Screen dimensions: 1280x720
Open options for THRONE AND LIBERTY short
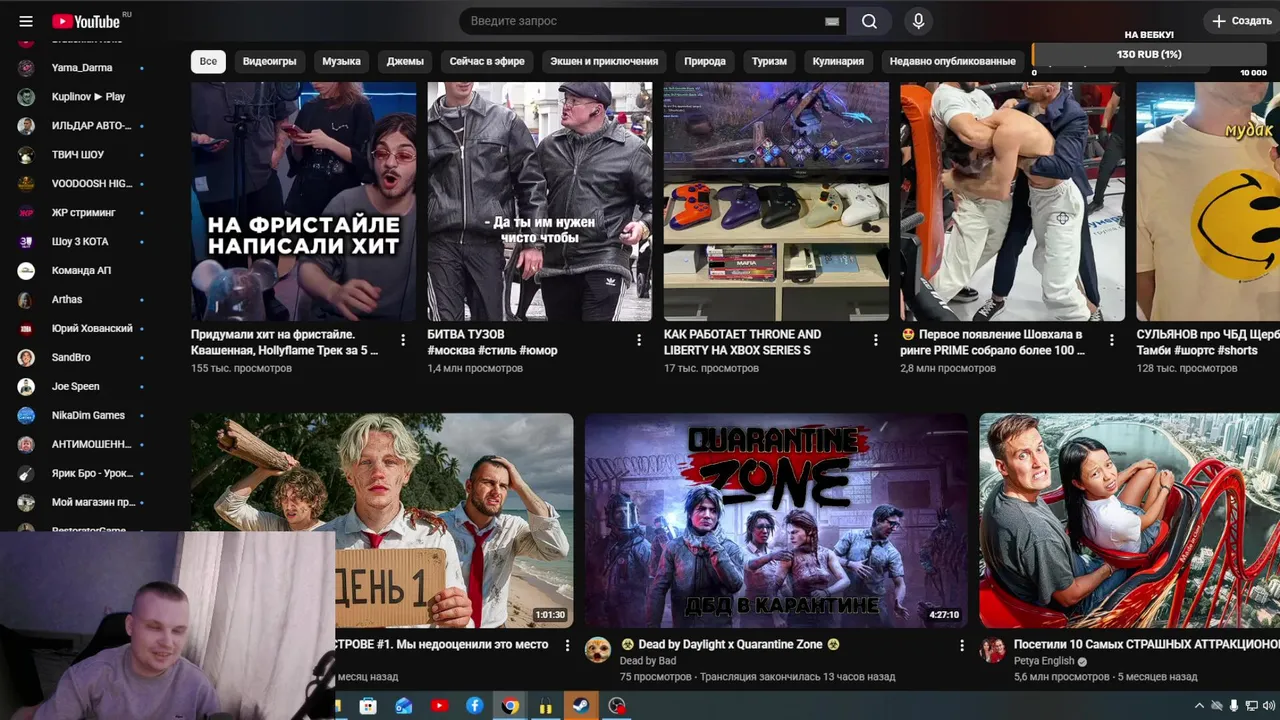coord(875,341)
